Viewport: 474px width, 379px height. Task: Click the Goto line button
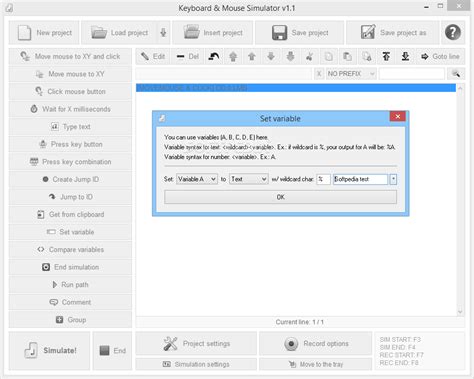440,56
